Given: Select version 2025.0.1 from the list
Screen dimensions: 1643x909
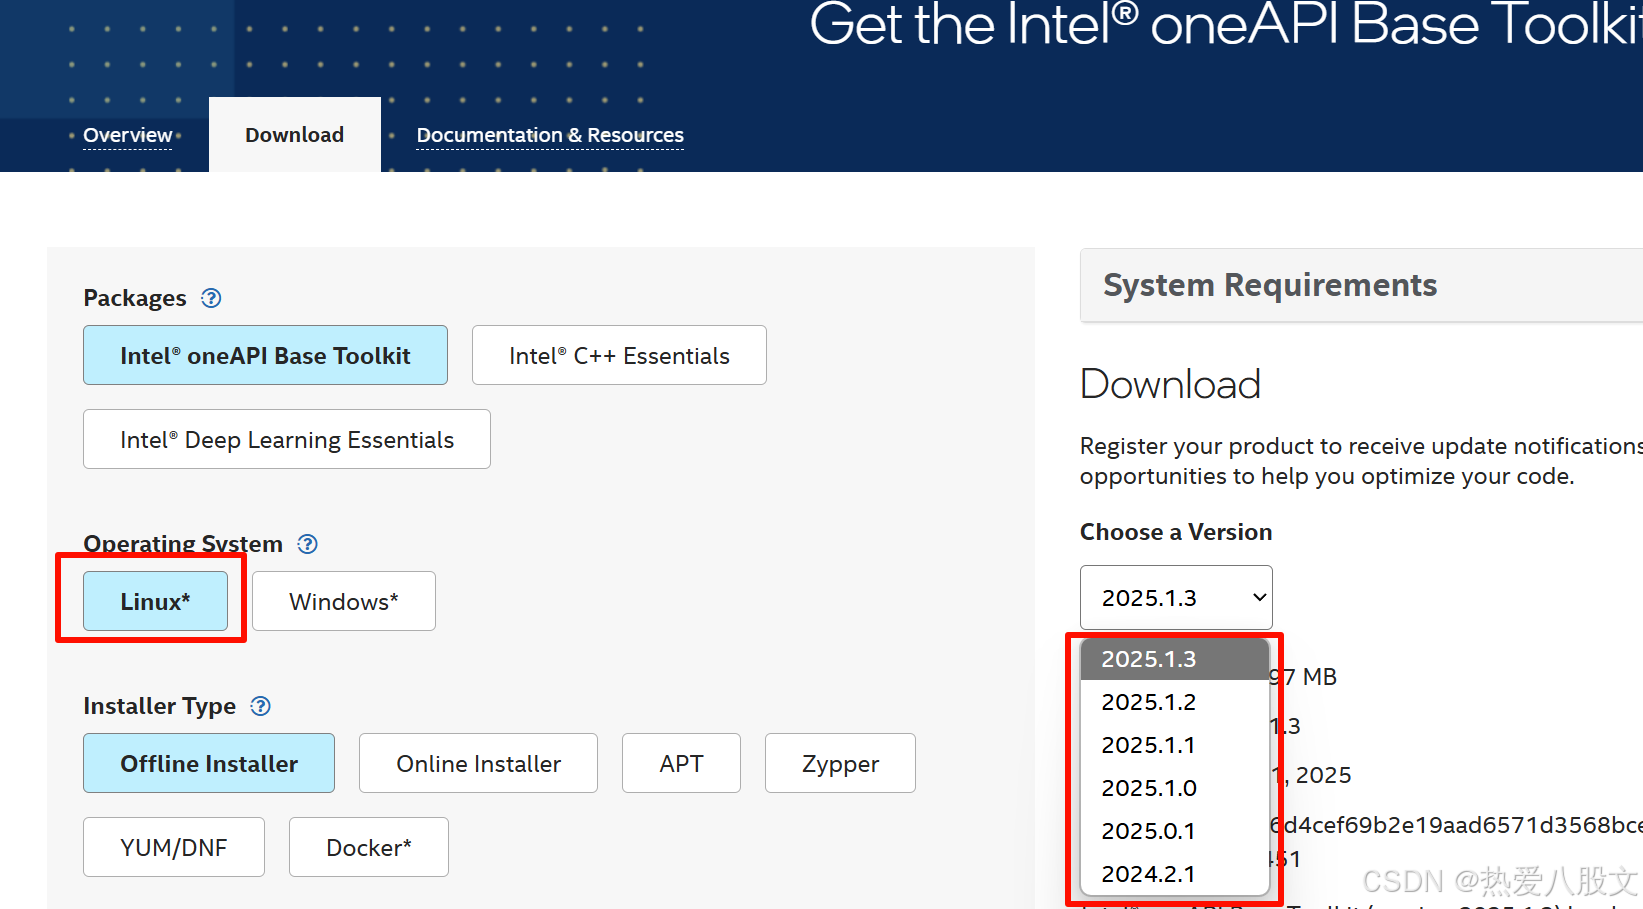Looking at the screenshot, I should coord(1148,830).
